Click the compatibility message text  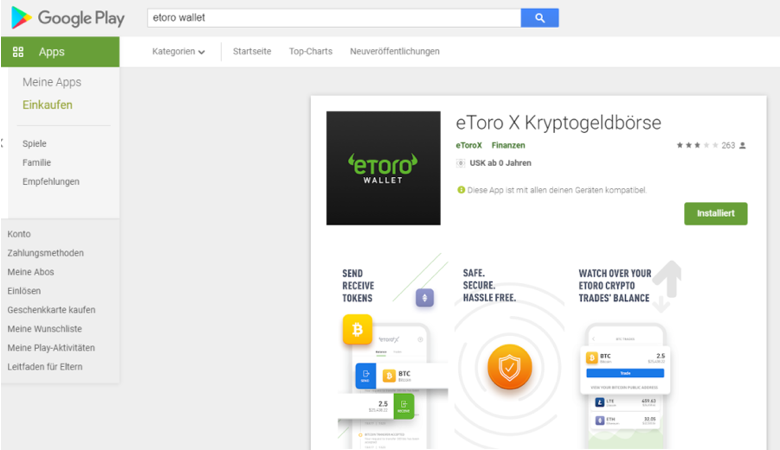557,190
